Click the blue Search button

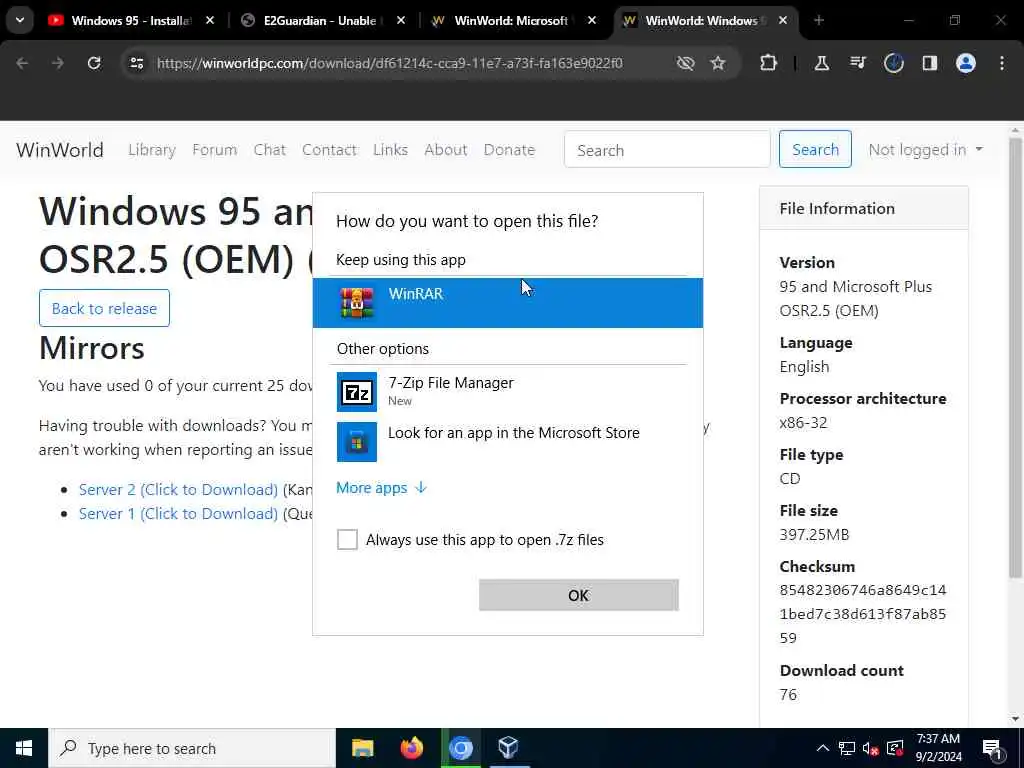point(815,150)
